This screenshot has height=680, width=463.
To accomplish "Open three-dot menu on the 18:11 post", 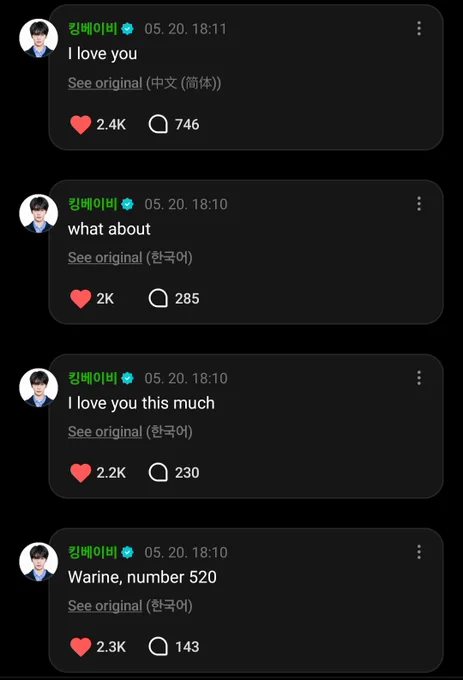I will click(x=419, y=29).
